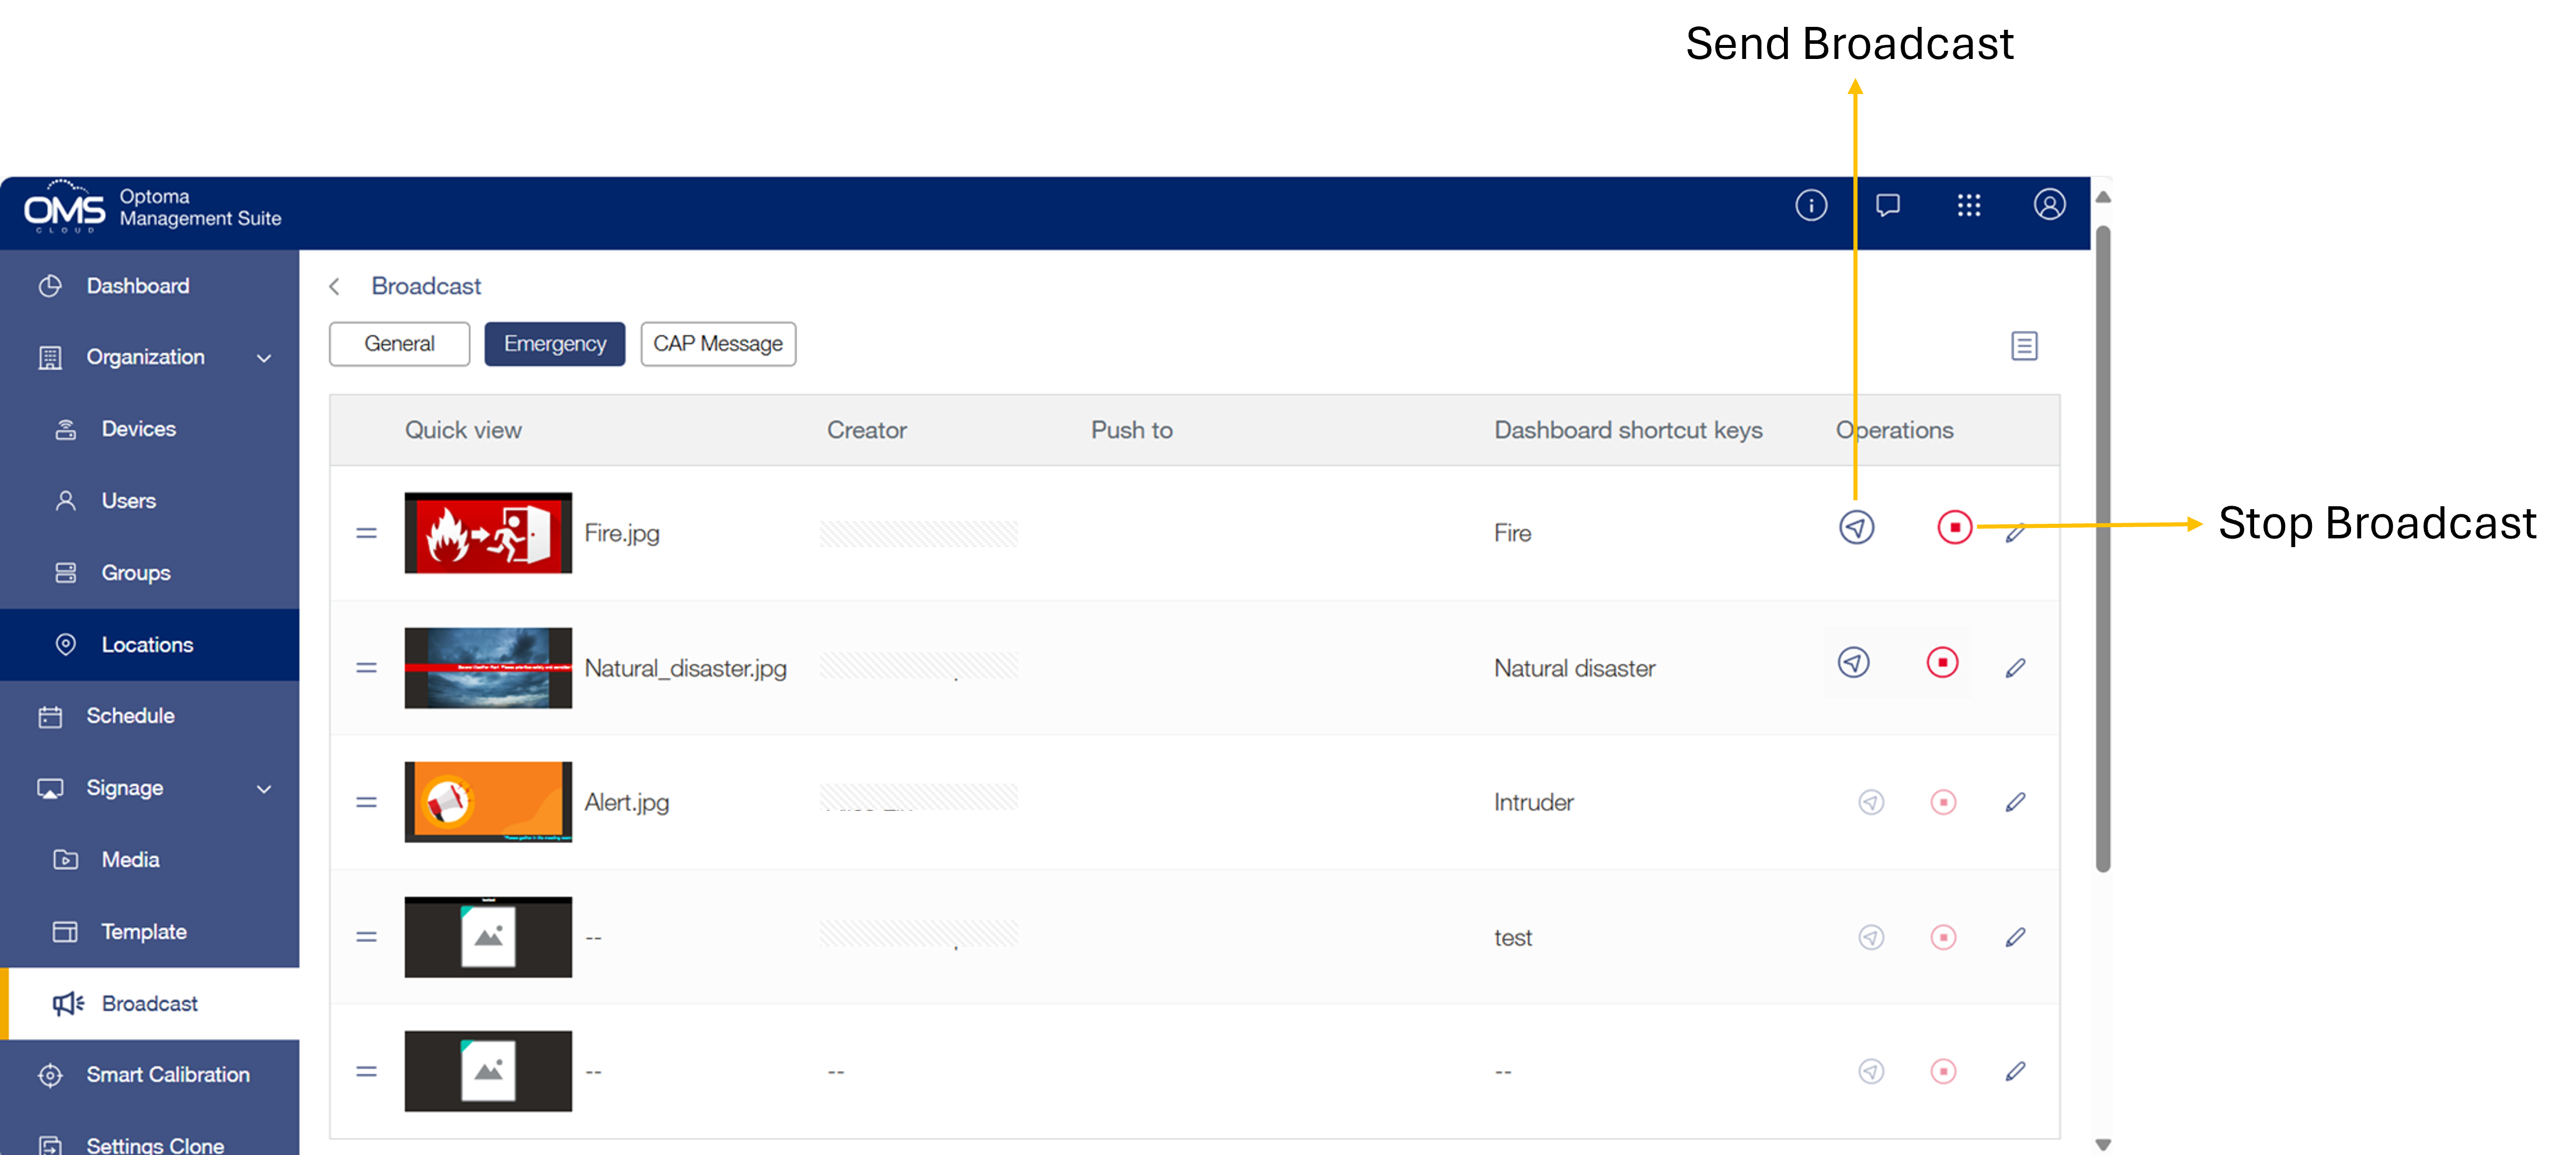
Task: Open the Fire.jpg thumbnail preview
Action: 487,532
